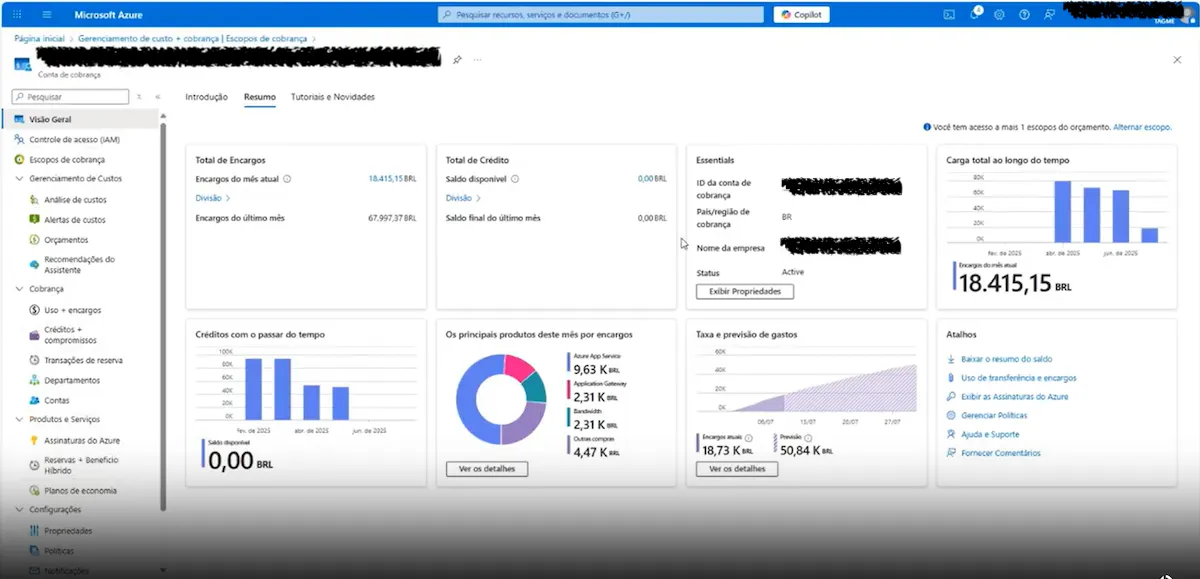Open the Alertas de custos icon
The width and height of the screenshot is (1200, 579).
[x=35, y=220]
